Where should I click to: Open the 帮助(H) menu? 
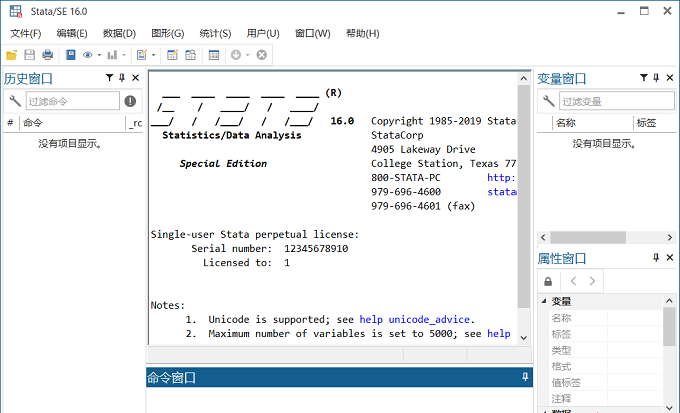coord(363,33)
